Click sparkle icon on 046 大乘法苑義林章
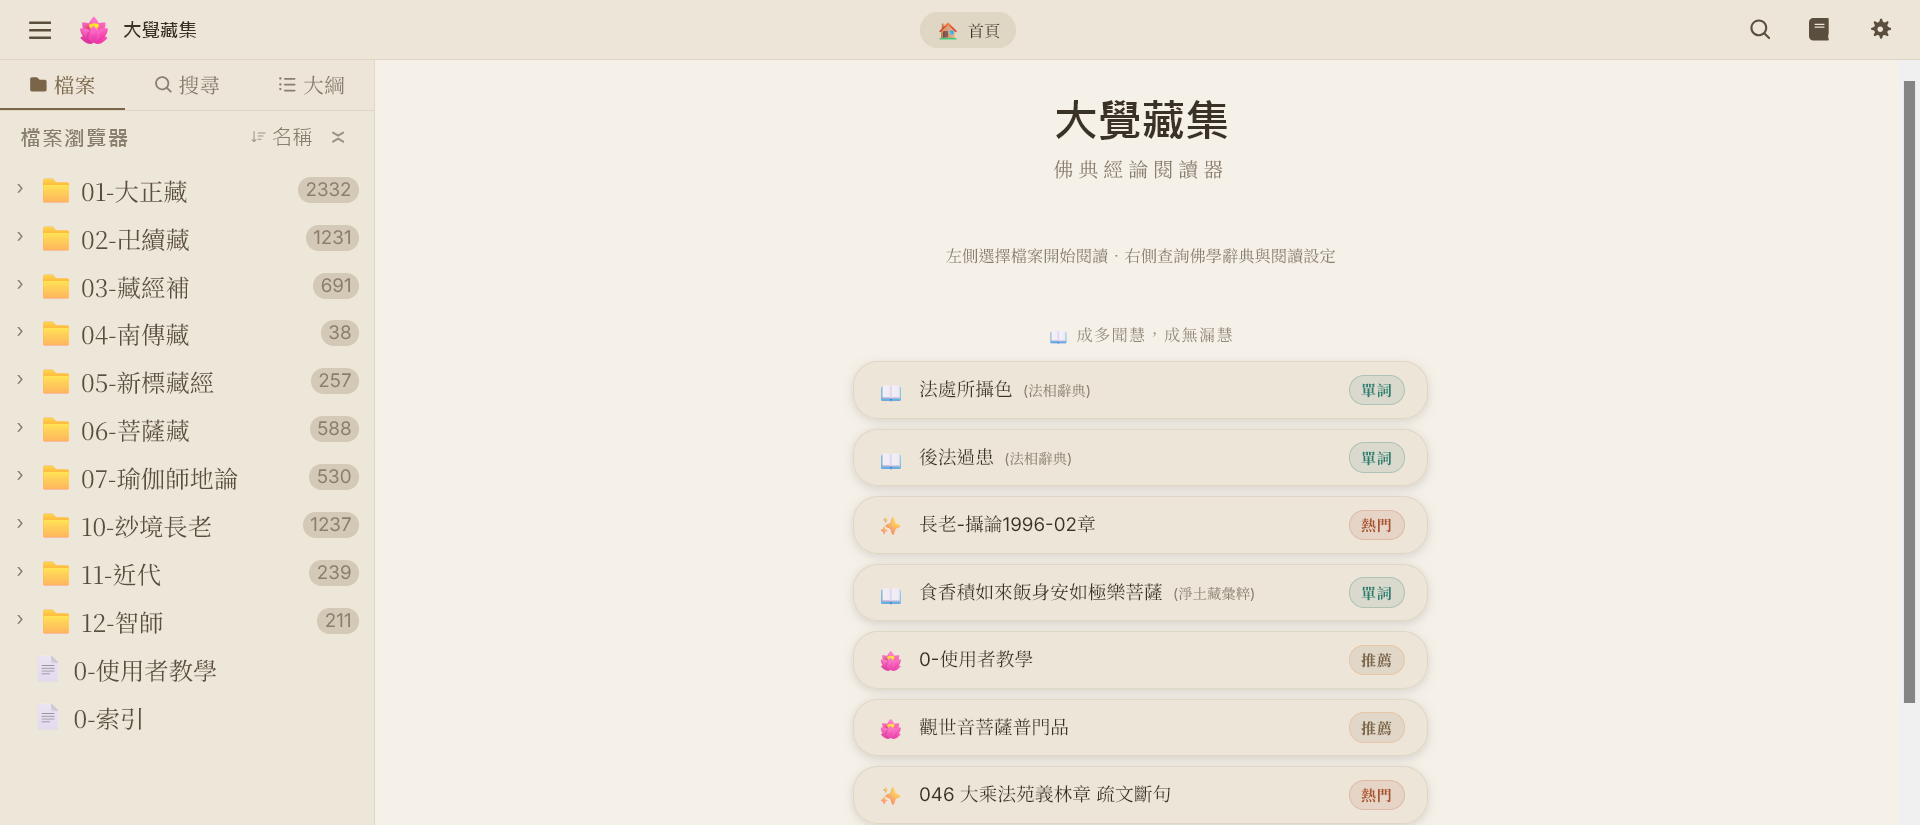 [x=890, y=796]
